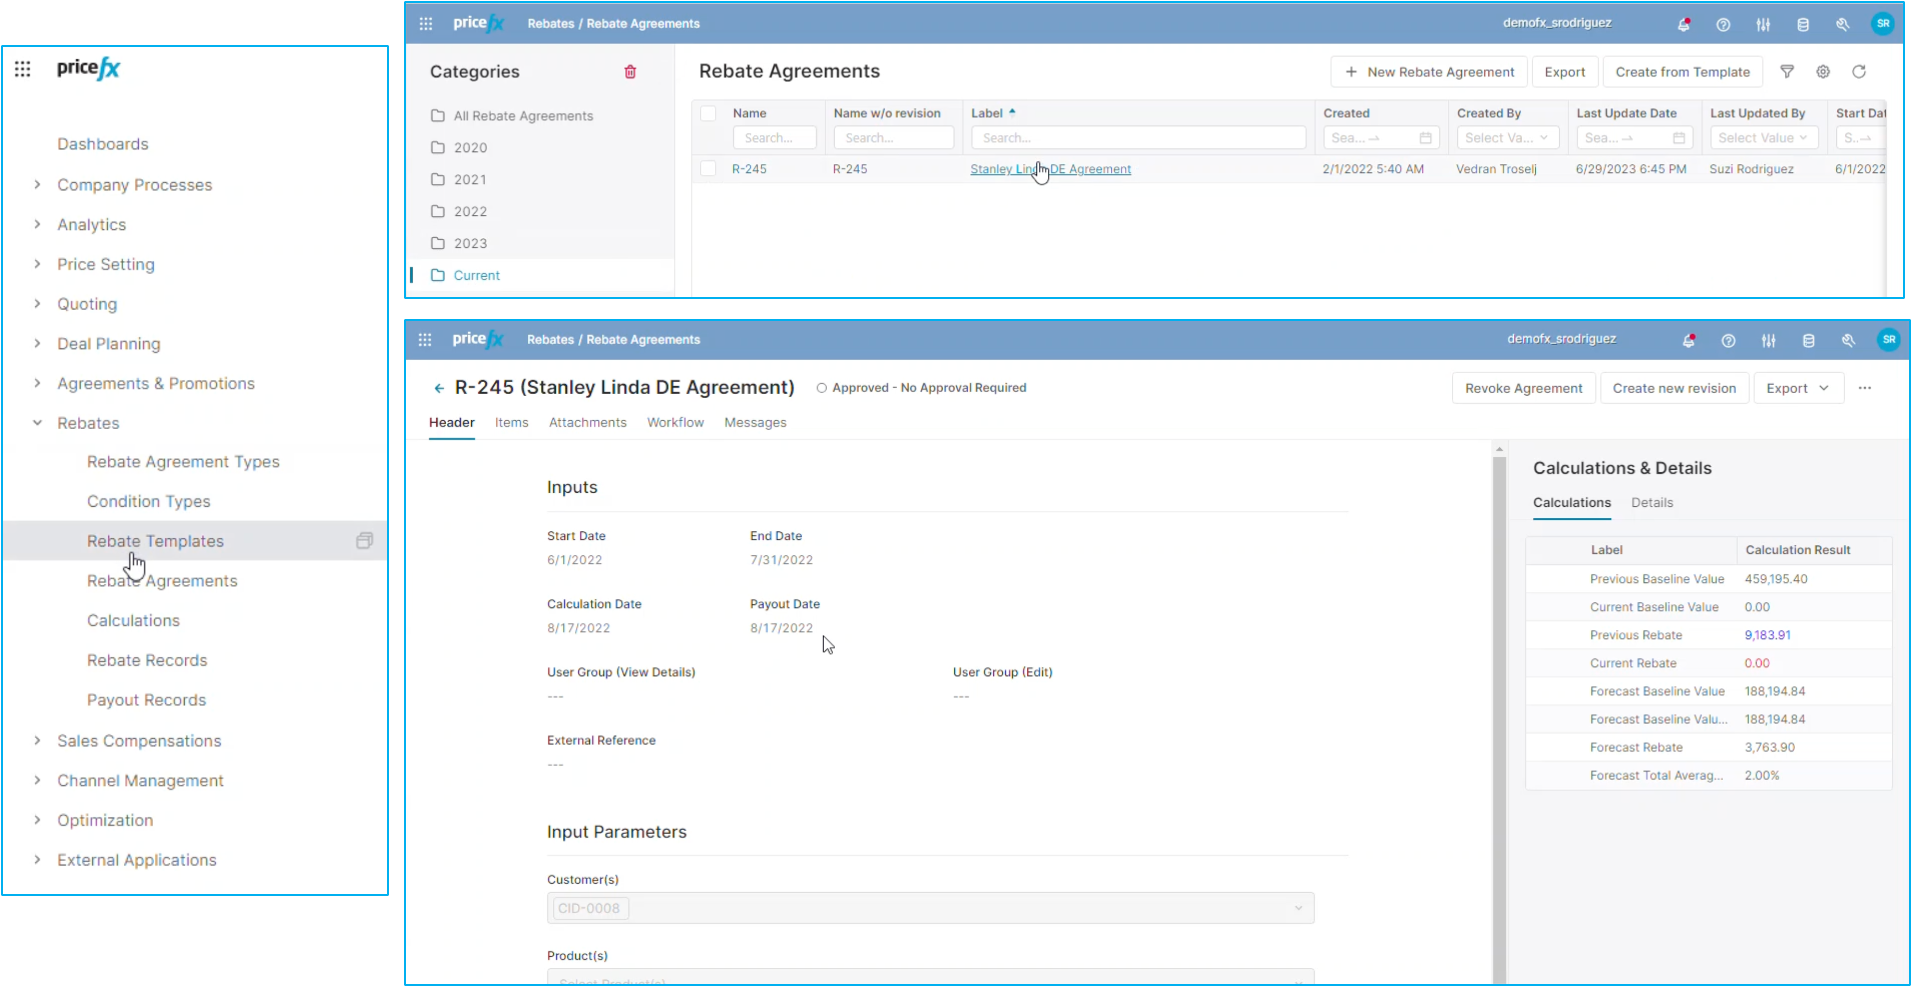Switch to the Items tab
Viewport: 1912px width, 986px height.
511,423
